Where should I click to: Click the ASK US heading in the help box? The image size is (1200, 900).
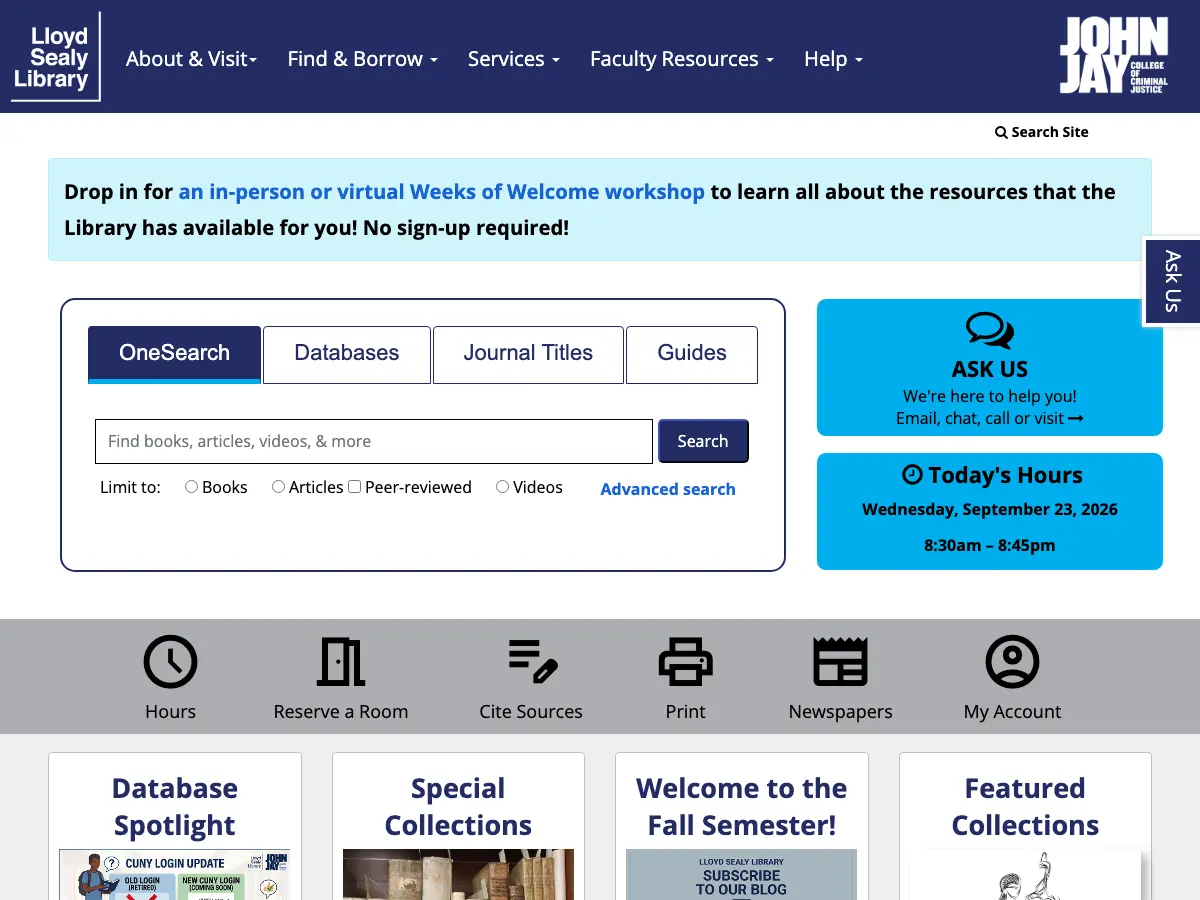[x=990, y=369]
